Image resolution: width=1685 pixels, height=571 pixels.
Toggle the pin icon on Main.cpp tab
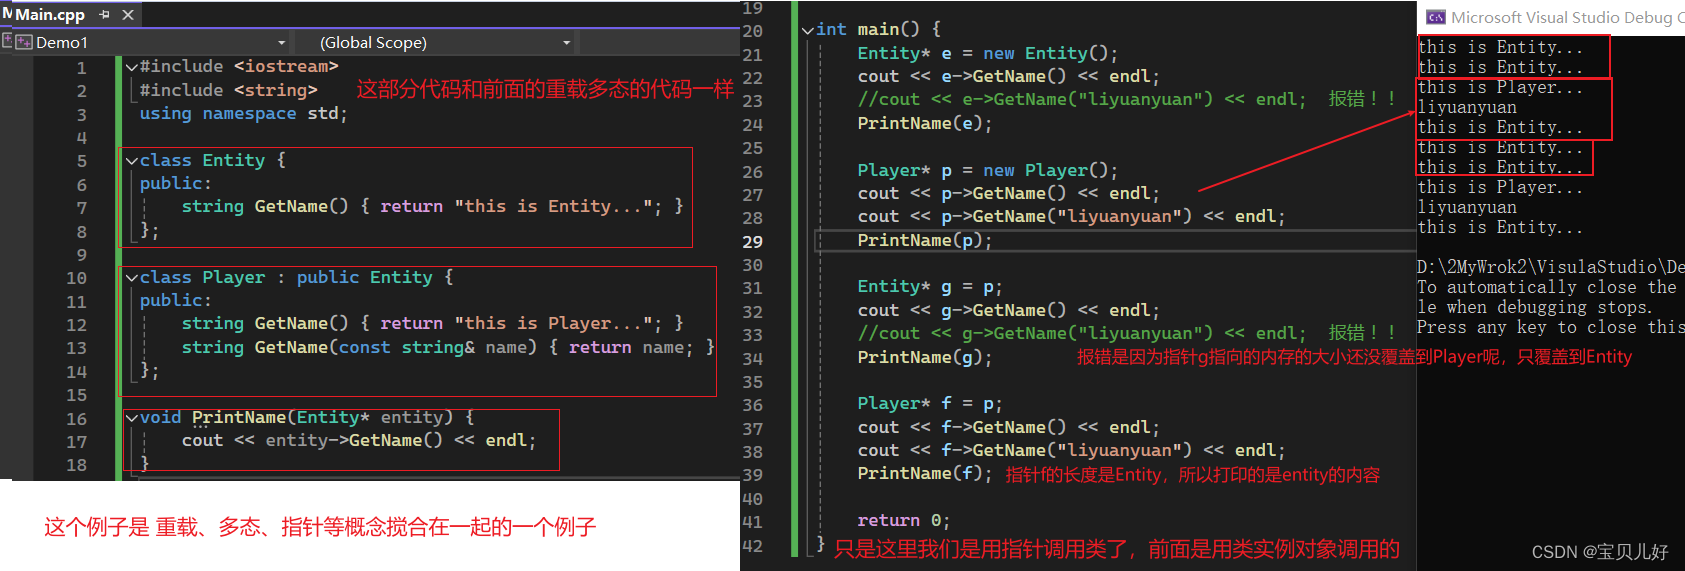pos(105,15)
